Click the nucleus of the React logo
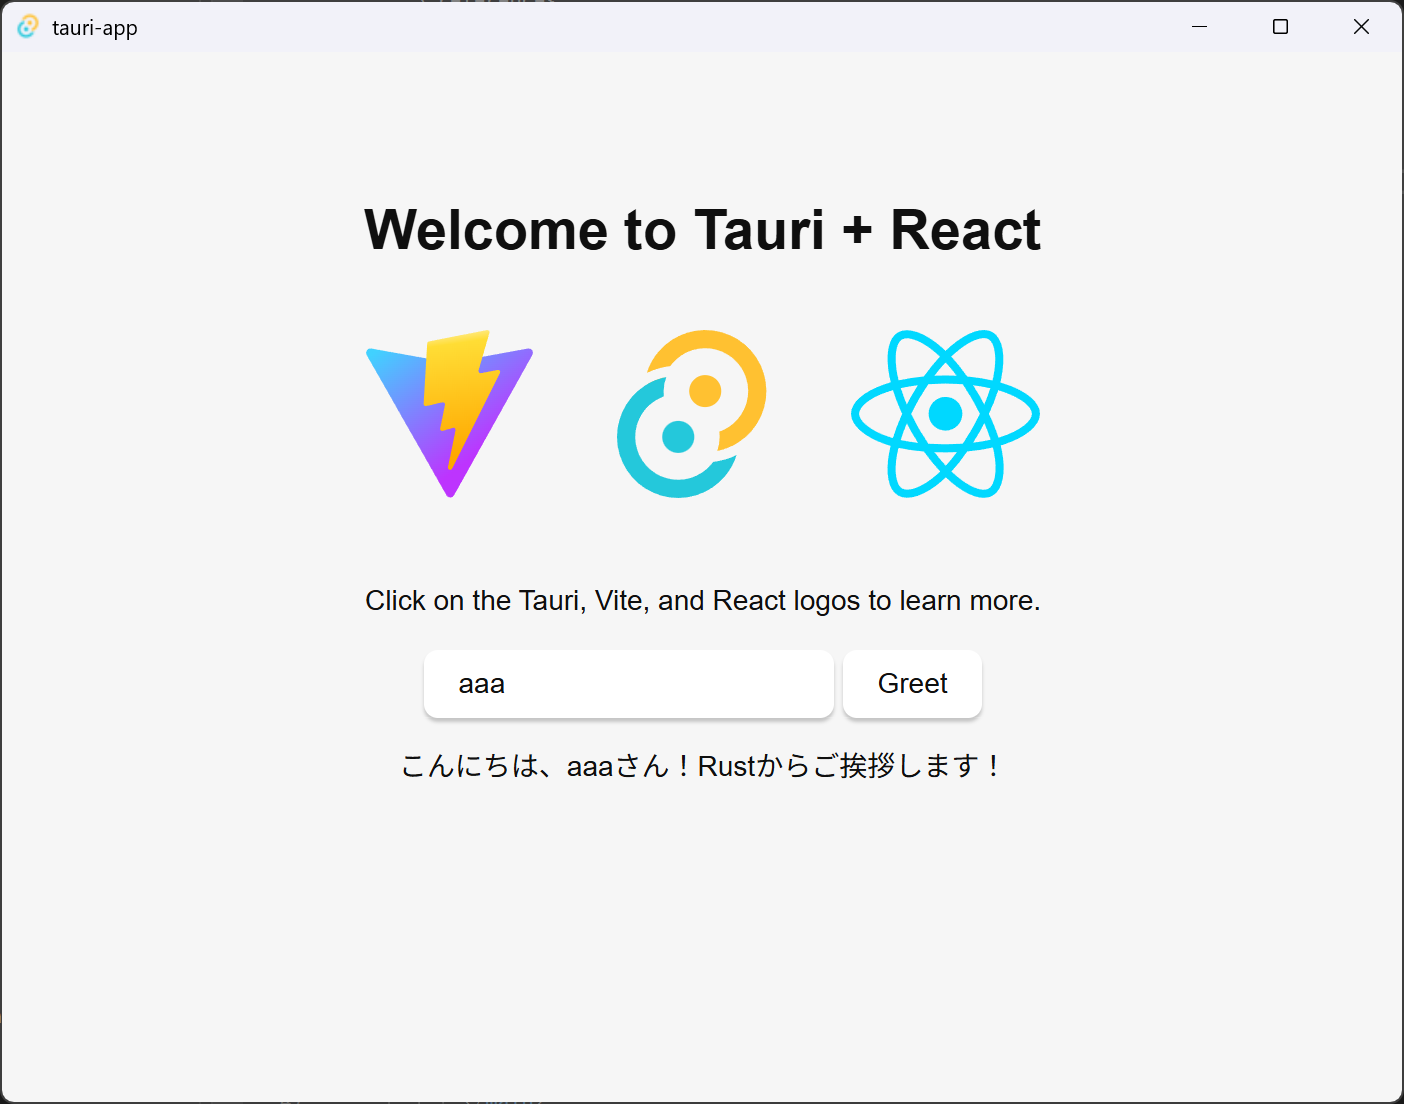 pos(945,414)
